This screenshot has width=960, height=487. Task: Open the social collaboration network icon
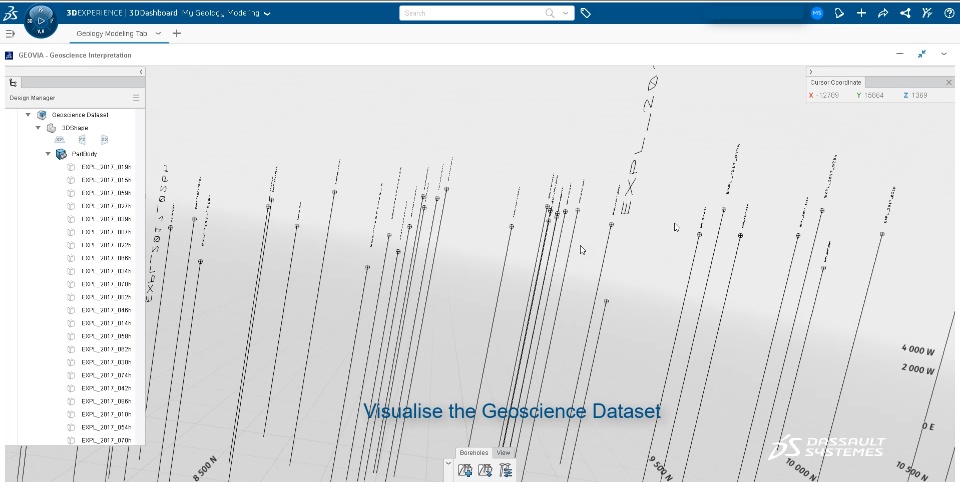[x=905, y=13]
